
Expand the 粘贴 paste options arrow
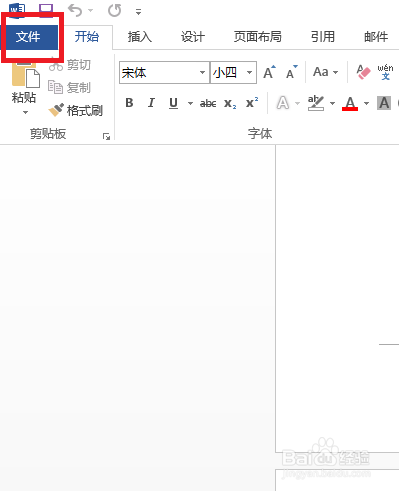(x=25, y=112)
